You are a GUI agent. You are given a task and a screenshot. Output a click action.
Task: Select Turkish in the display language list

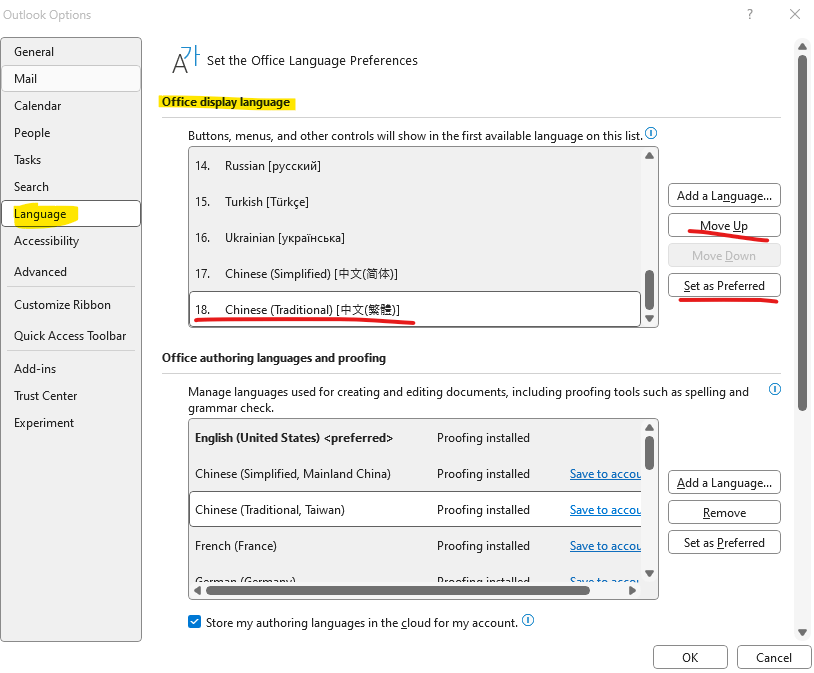point(415,201)
